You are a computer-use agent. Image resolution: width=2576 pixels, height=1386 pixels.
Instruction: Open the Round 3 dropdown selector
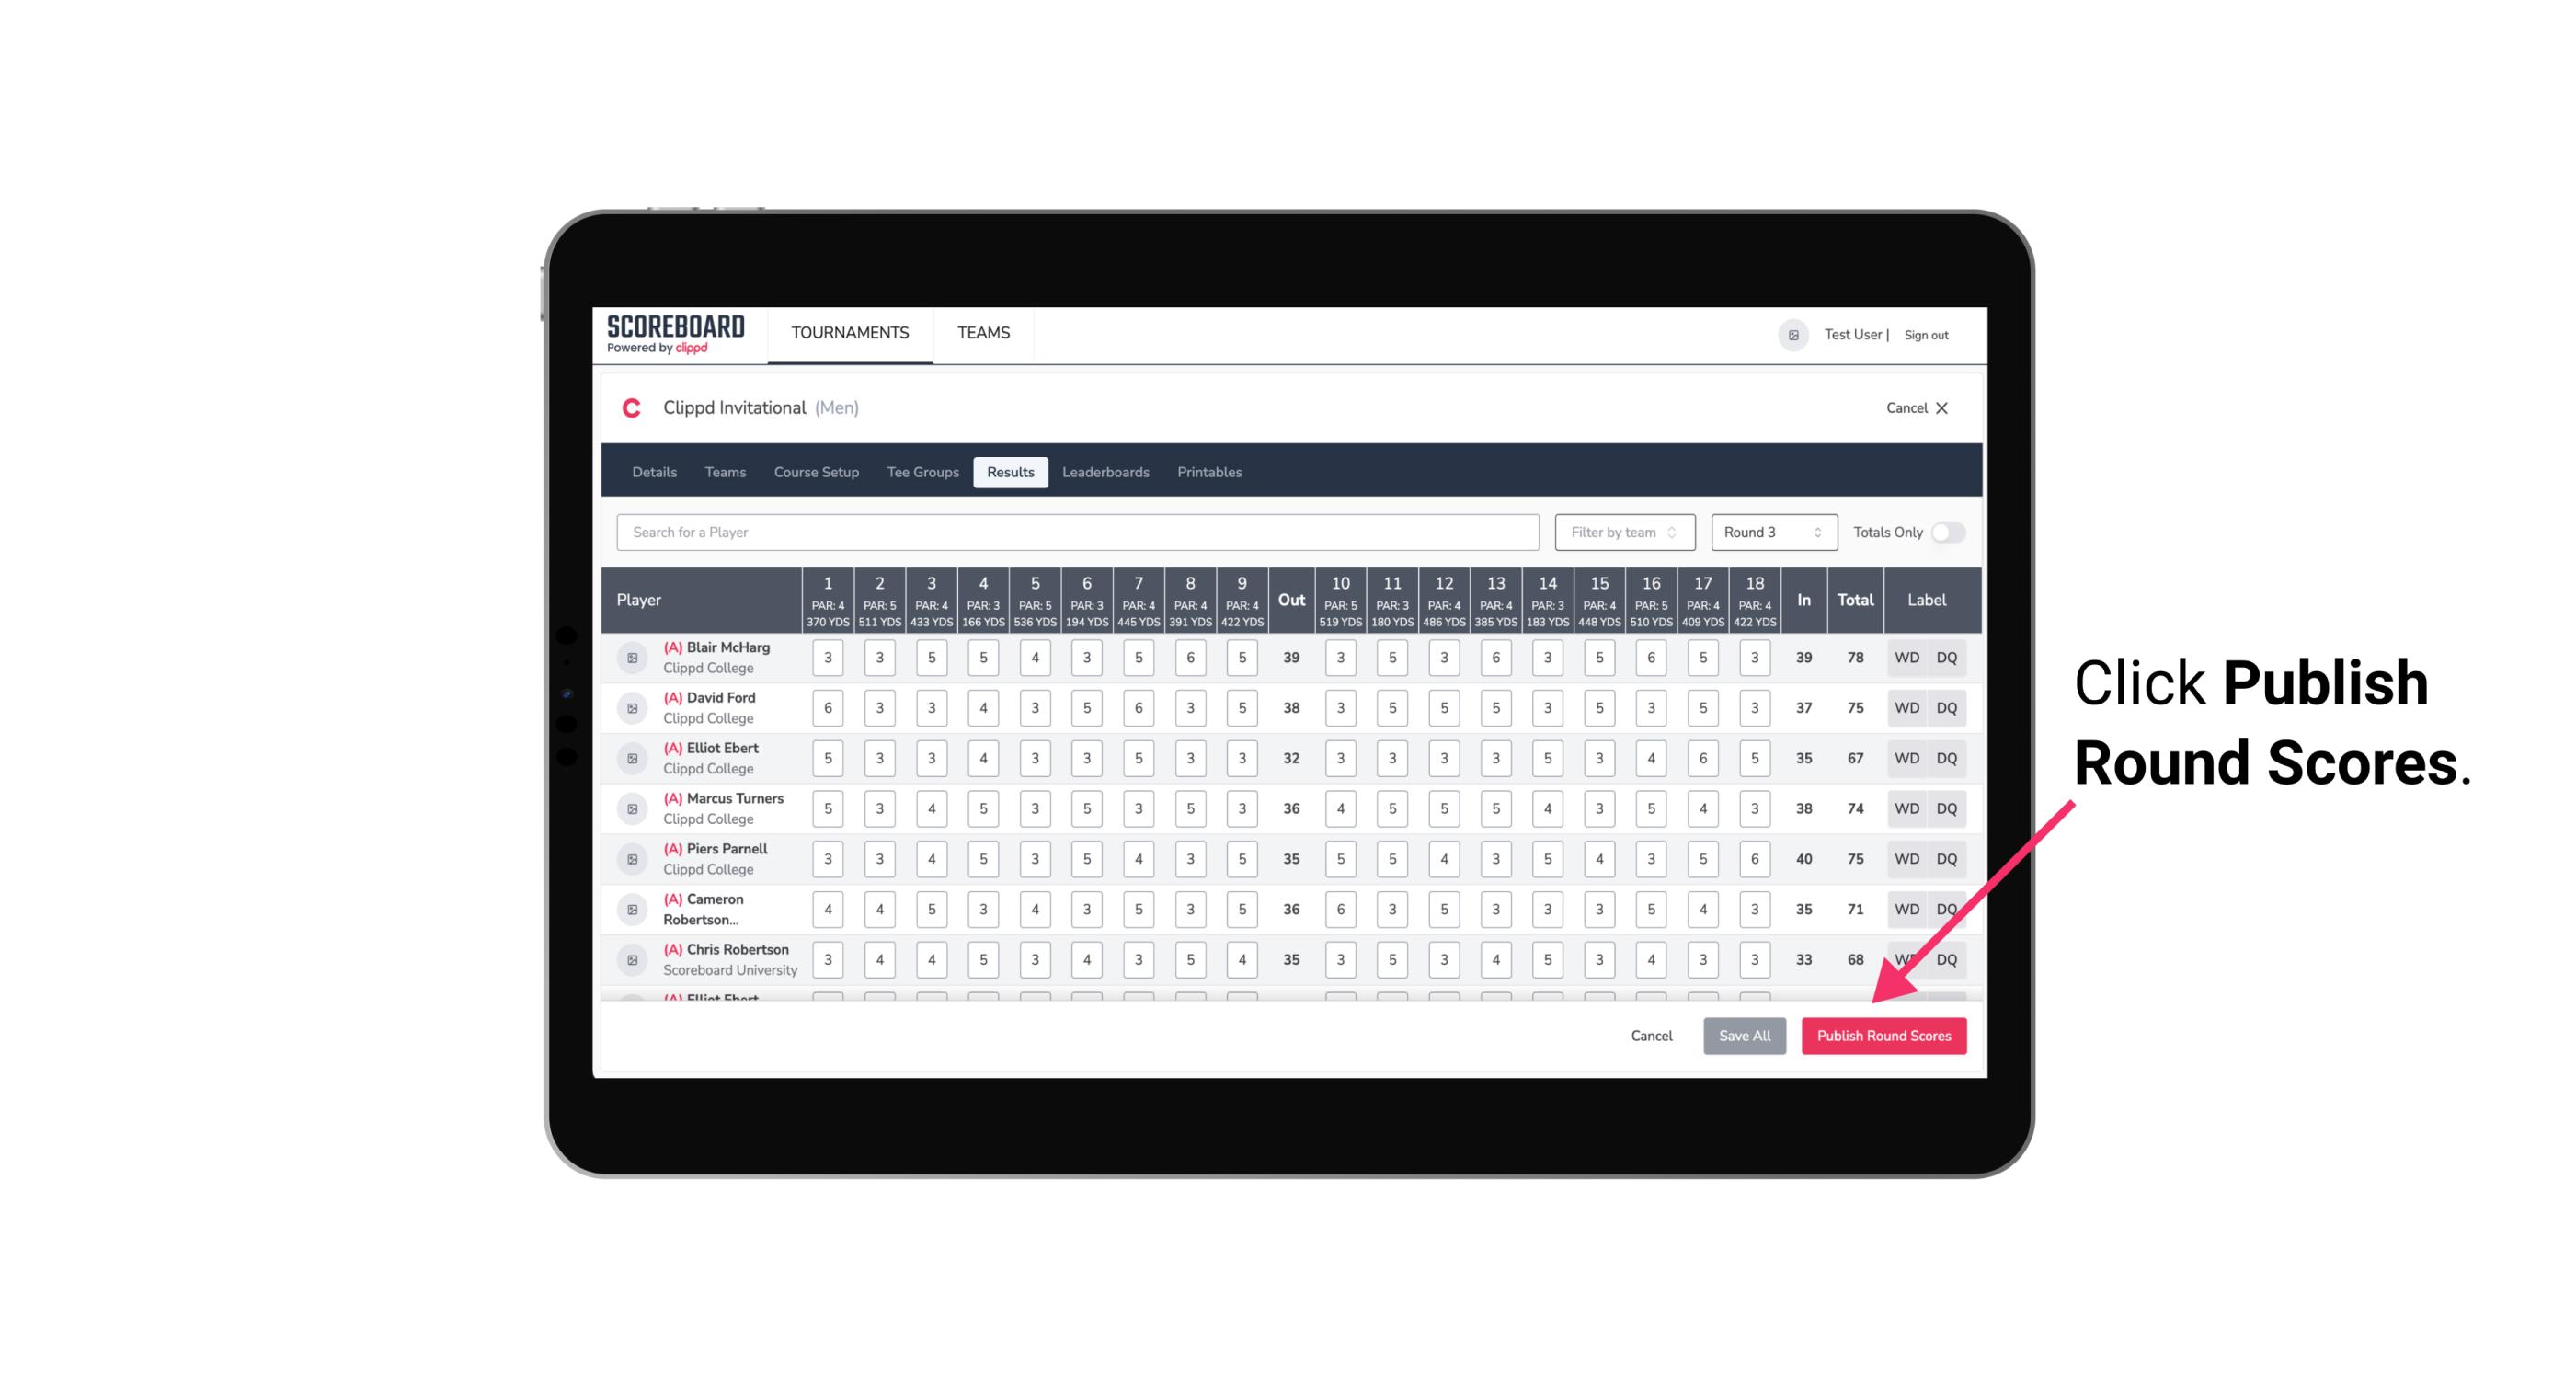pyautogui.click(x=1769, y=533)
